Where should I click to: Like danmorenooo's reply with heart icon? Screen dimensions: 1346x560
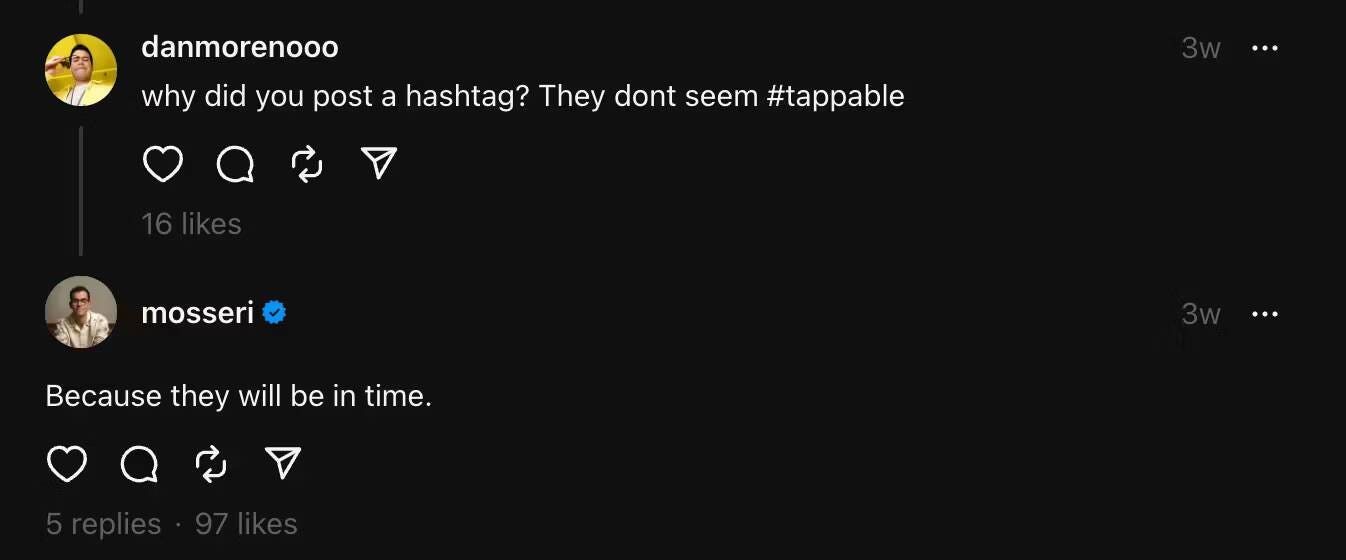tap(163, 164)
